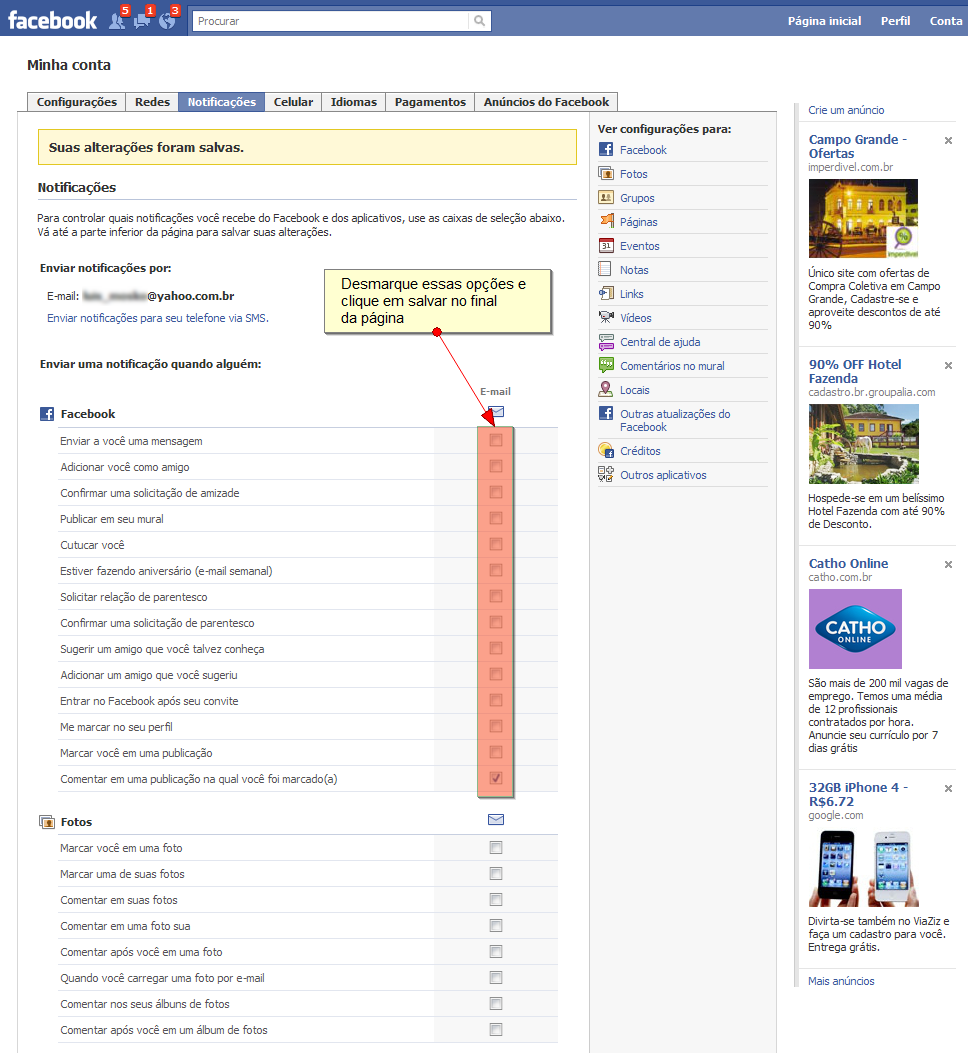Viewport: 968px width, 1053px height.
Task: Click the Fotos sidebar icon
Action: pos(606,173)
